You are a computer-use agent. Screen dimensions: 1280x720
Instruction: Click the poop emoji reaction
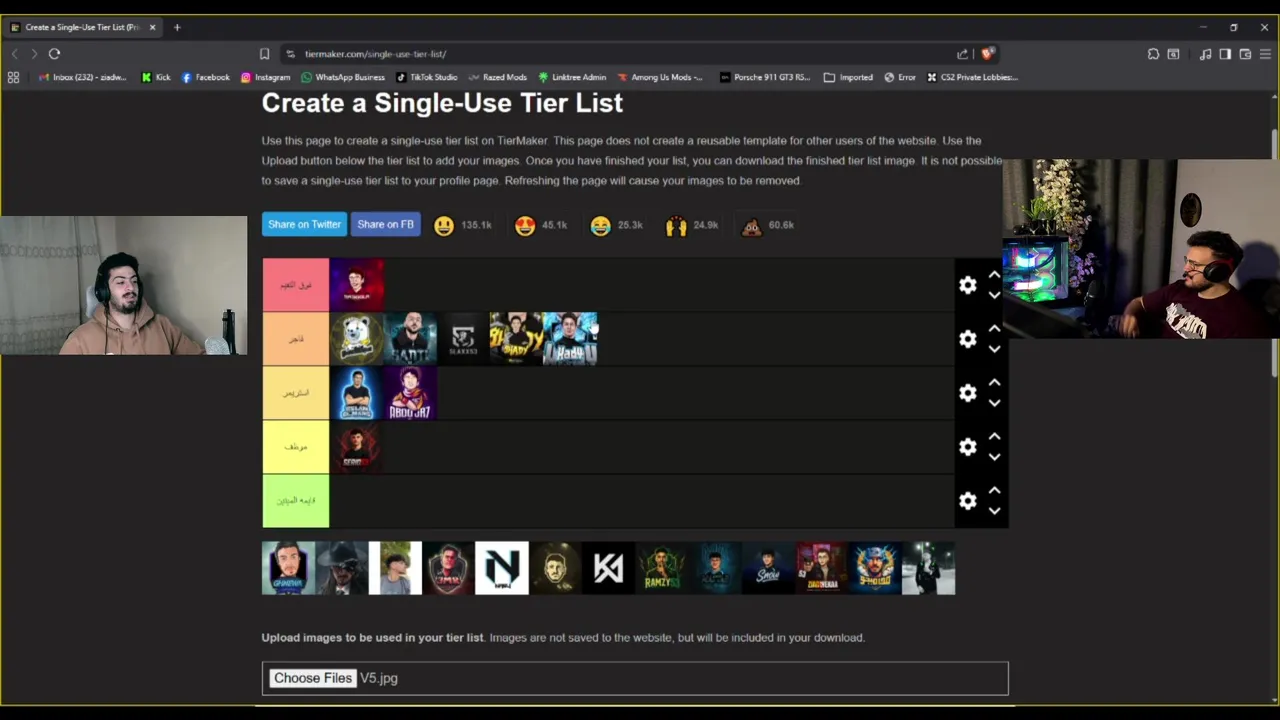click(x=751, y=226)
